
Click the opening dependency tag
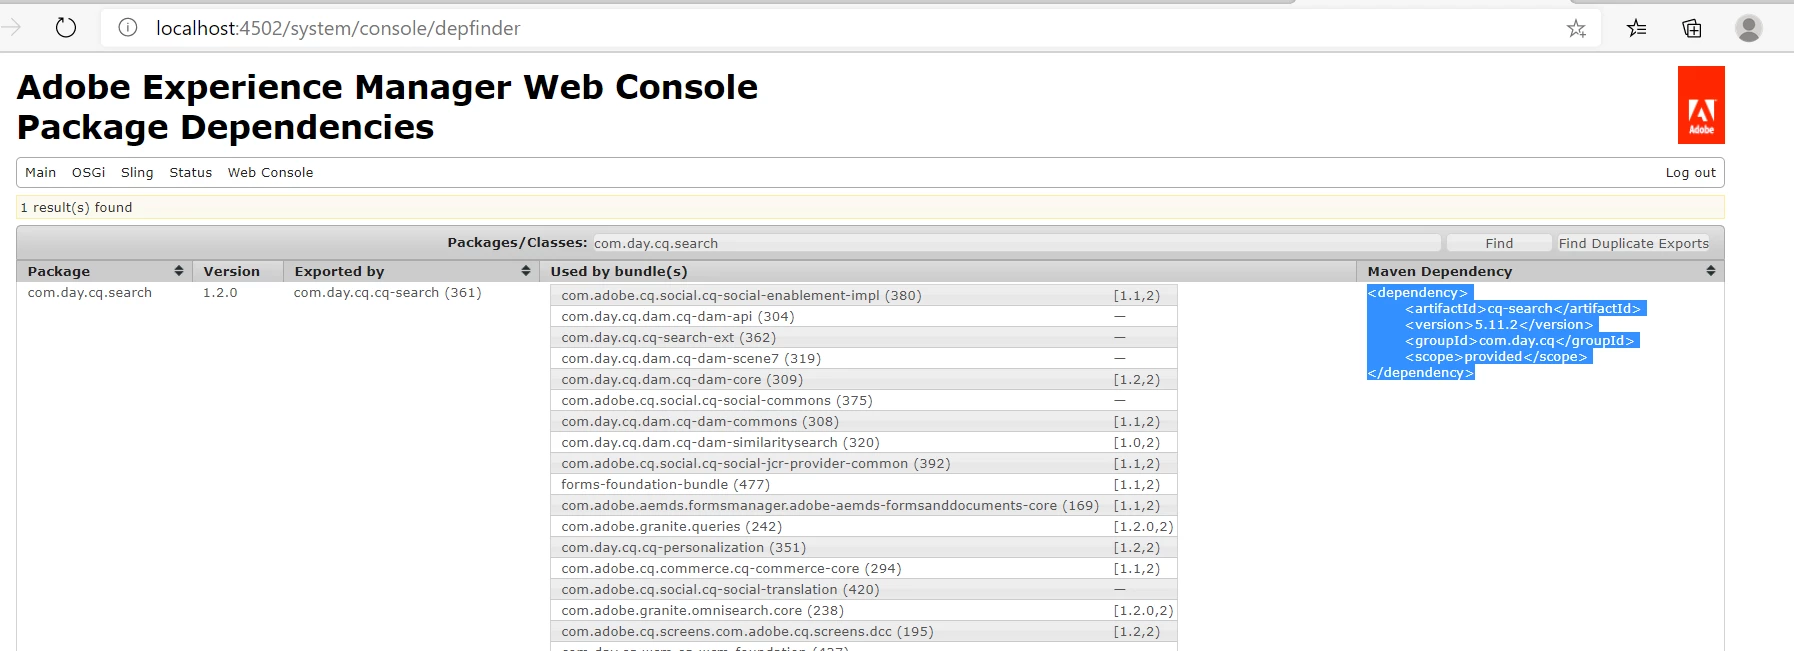click(x=1417, y=293)
